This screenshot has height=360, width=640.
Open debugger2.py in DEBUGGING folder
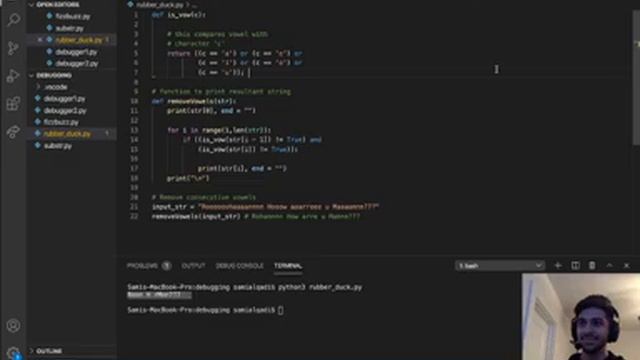(x=64, y=111)
